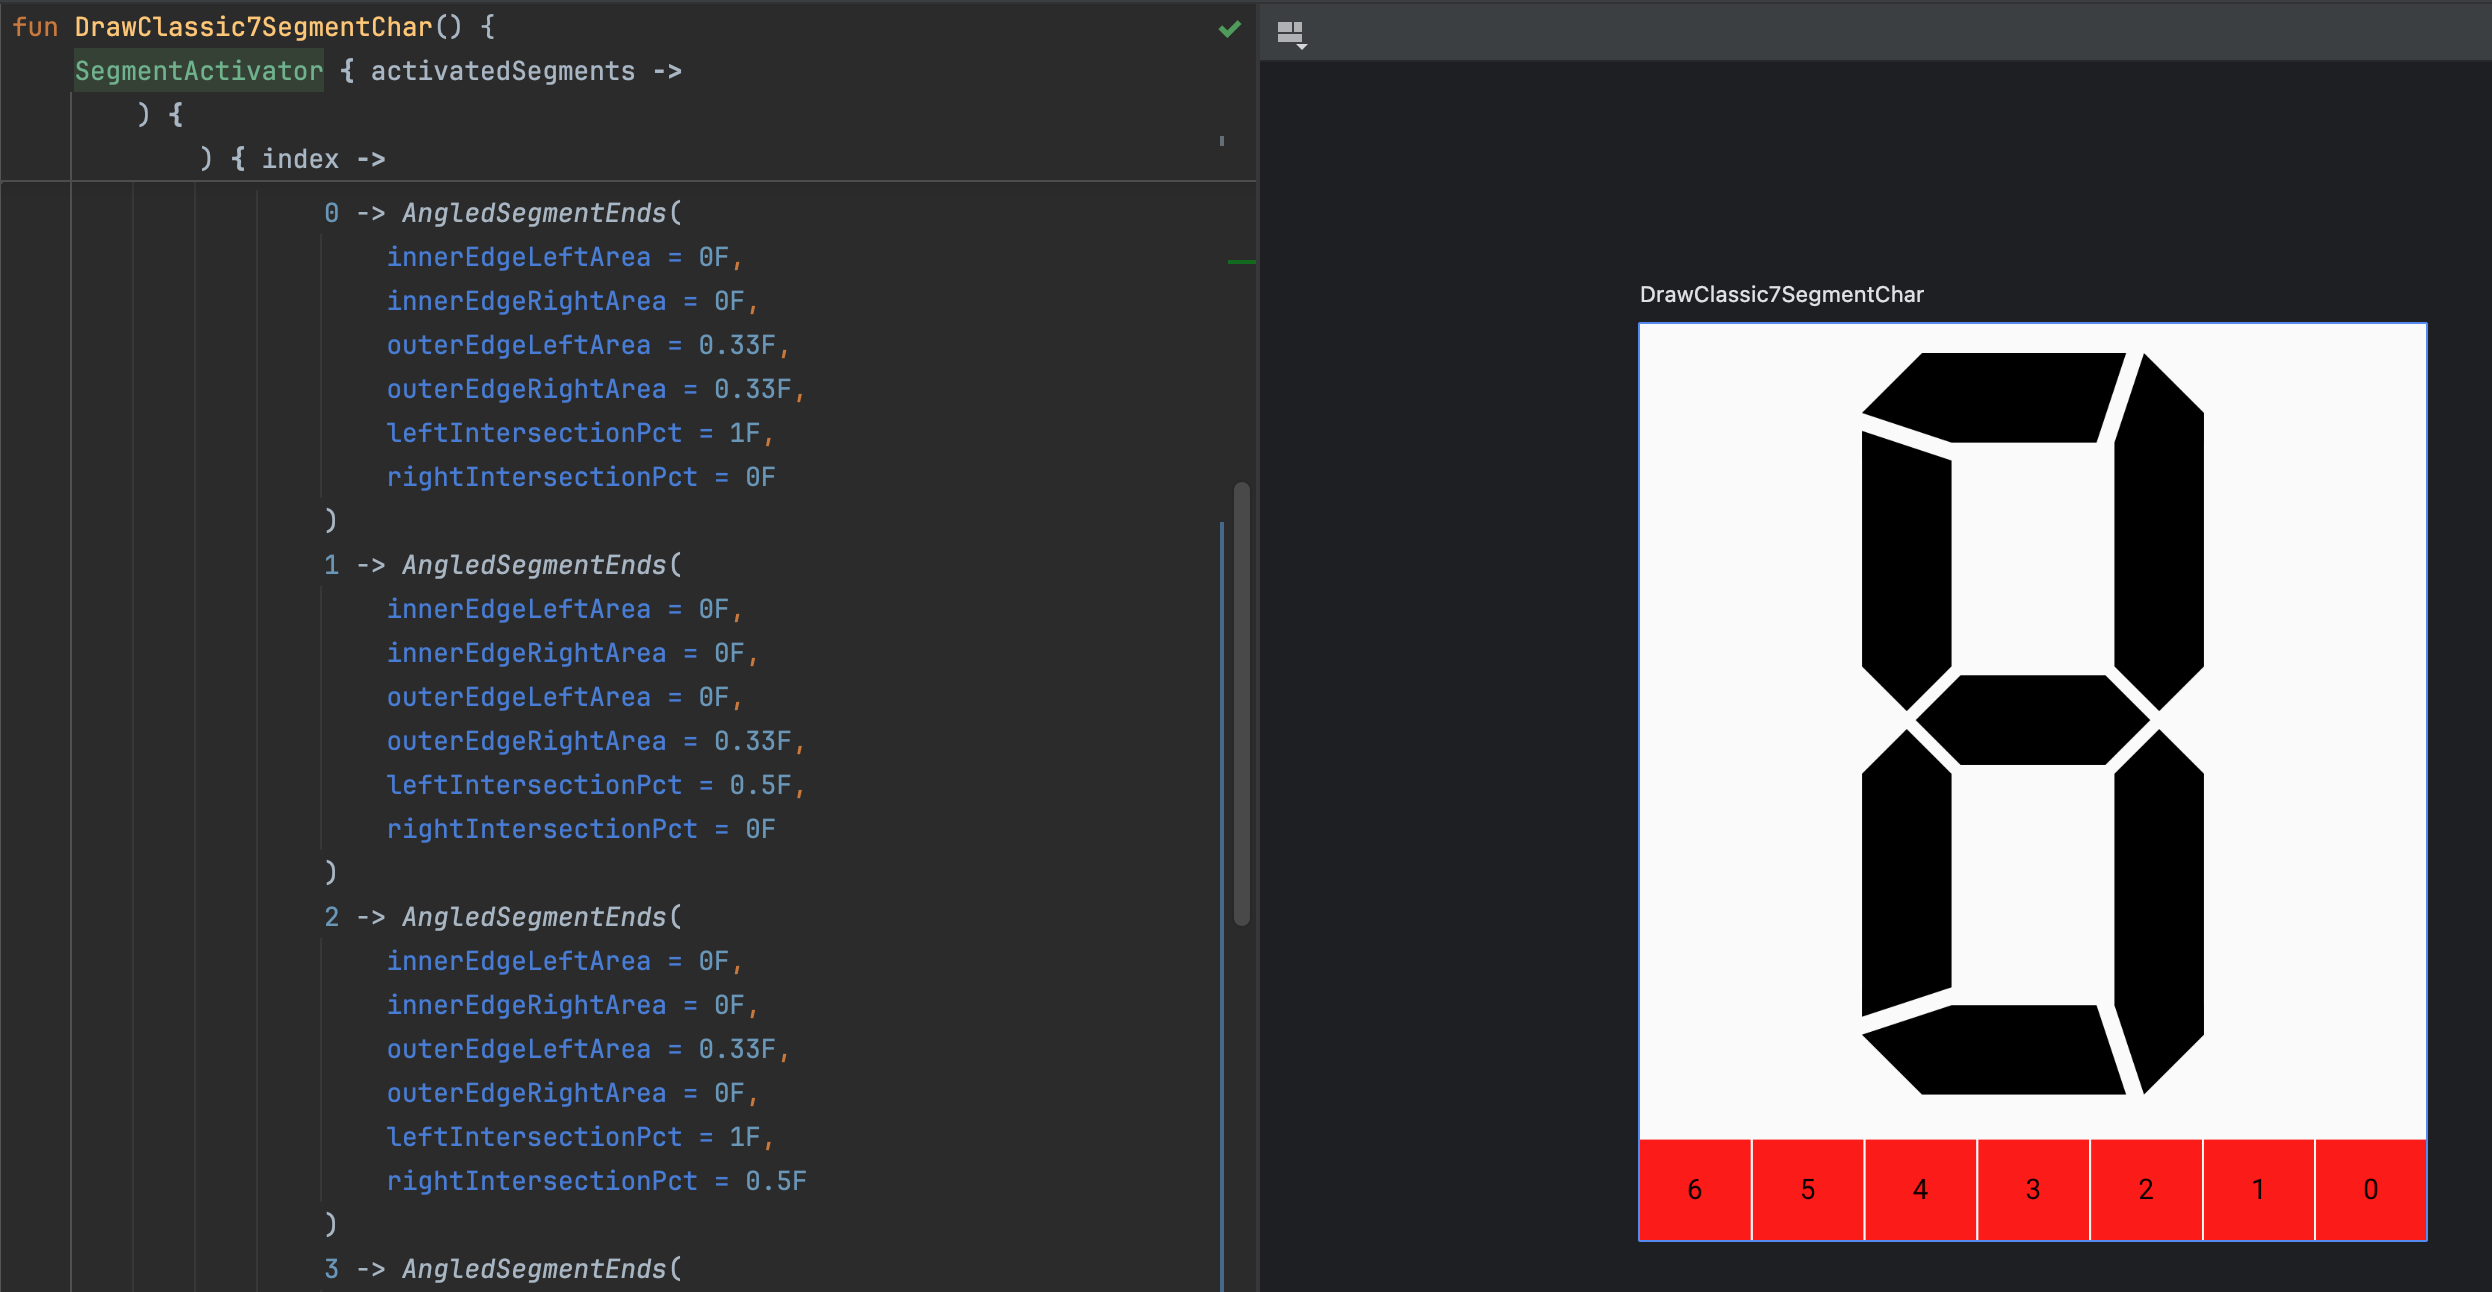Toggle segment button 2 in preview
Viewport: 2492px width, 1292px height.
click(x=2146, y=1189)
